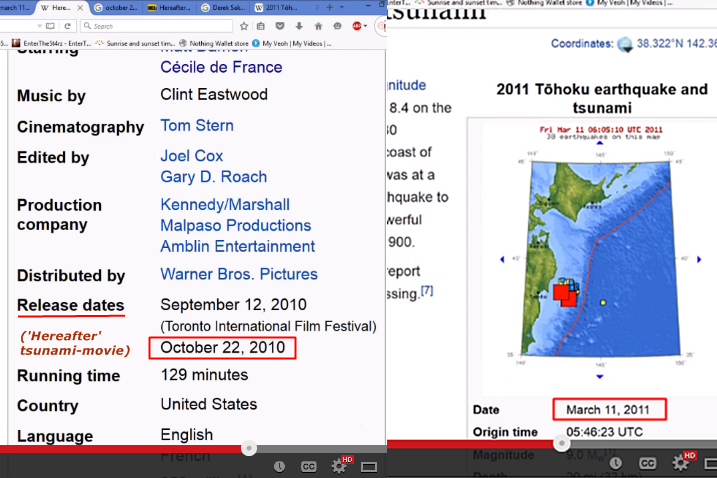Open address bar history dropdown arrow
This screenshot has width=717, height=478.
point(40,26)
